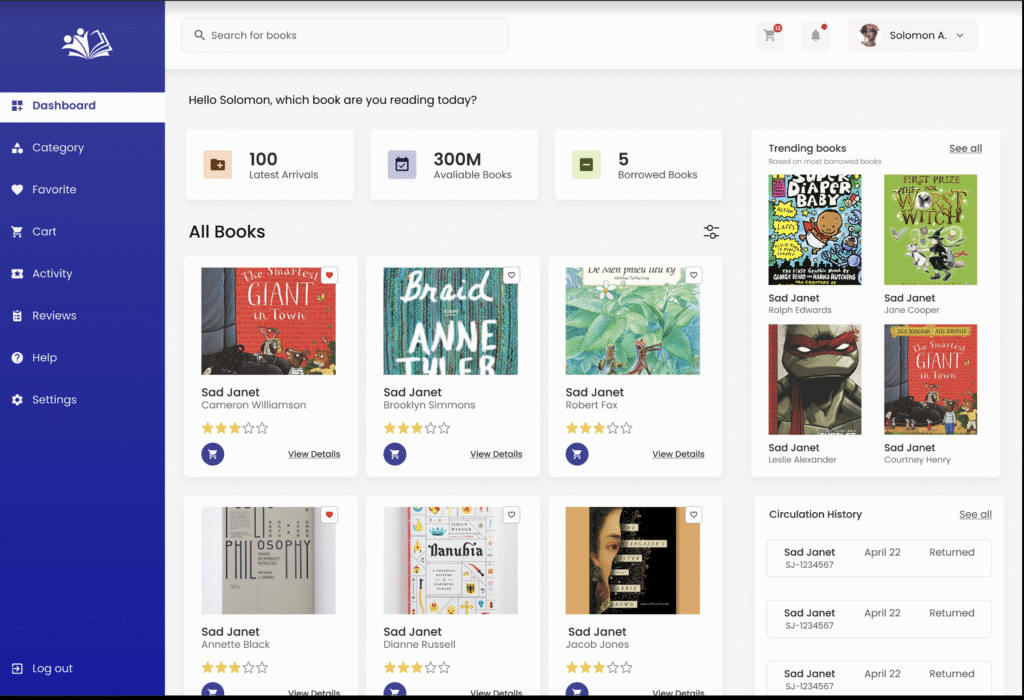The height and width of the screenshot is (700, 1024).
Task: Add Robert Fox's book to cart
Action: click(577, 454)
